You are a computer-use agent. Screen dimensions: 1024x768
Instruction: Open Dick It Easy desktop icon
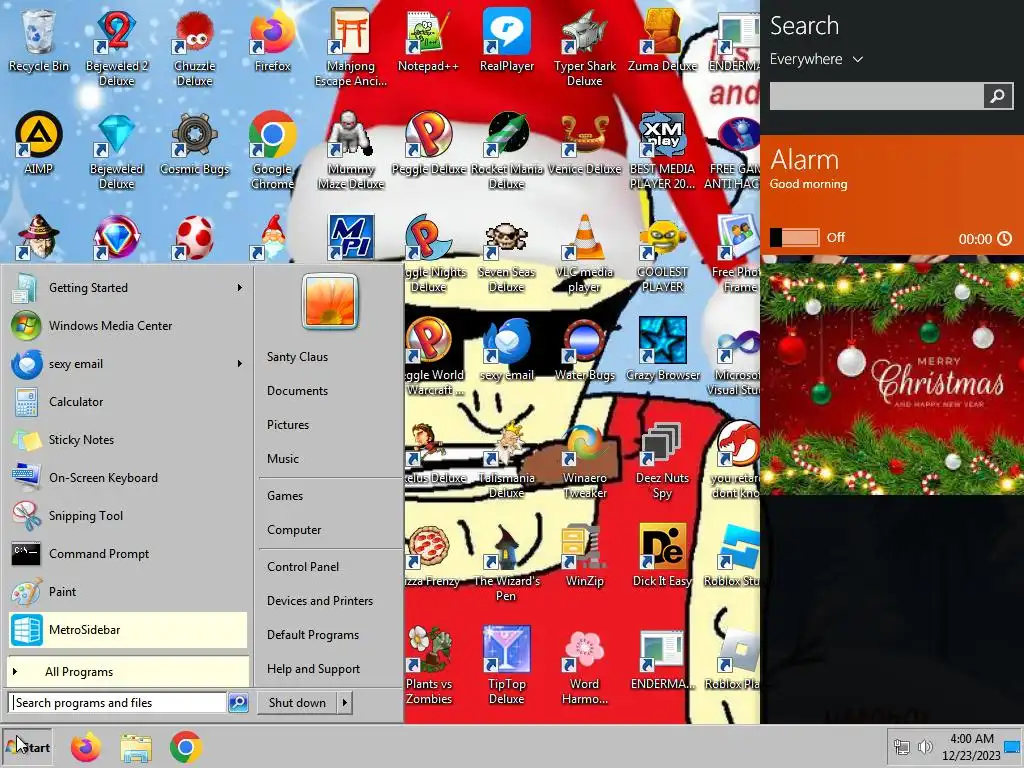(662, 556)
